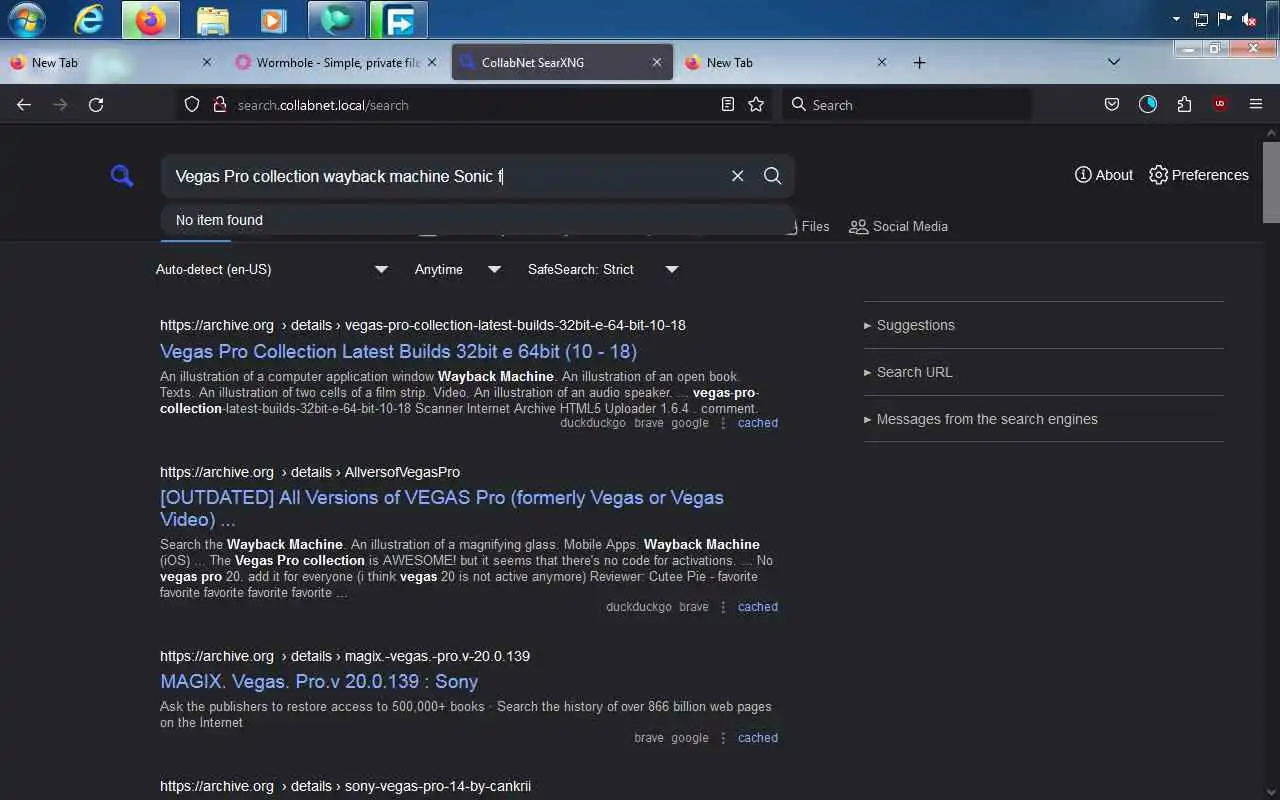1280x800 pixels.
Task: Launch Internet Explorer from the taskbar
Action: (x=89, y=19)
